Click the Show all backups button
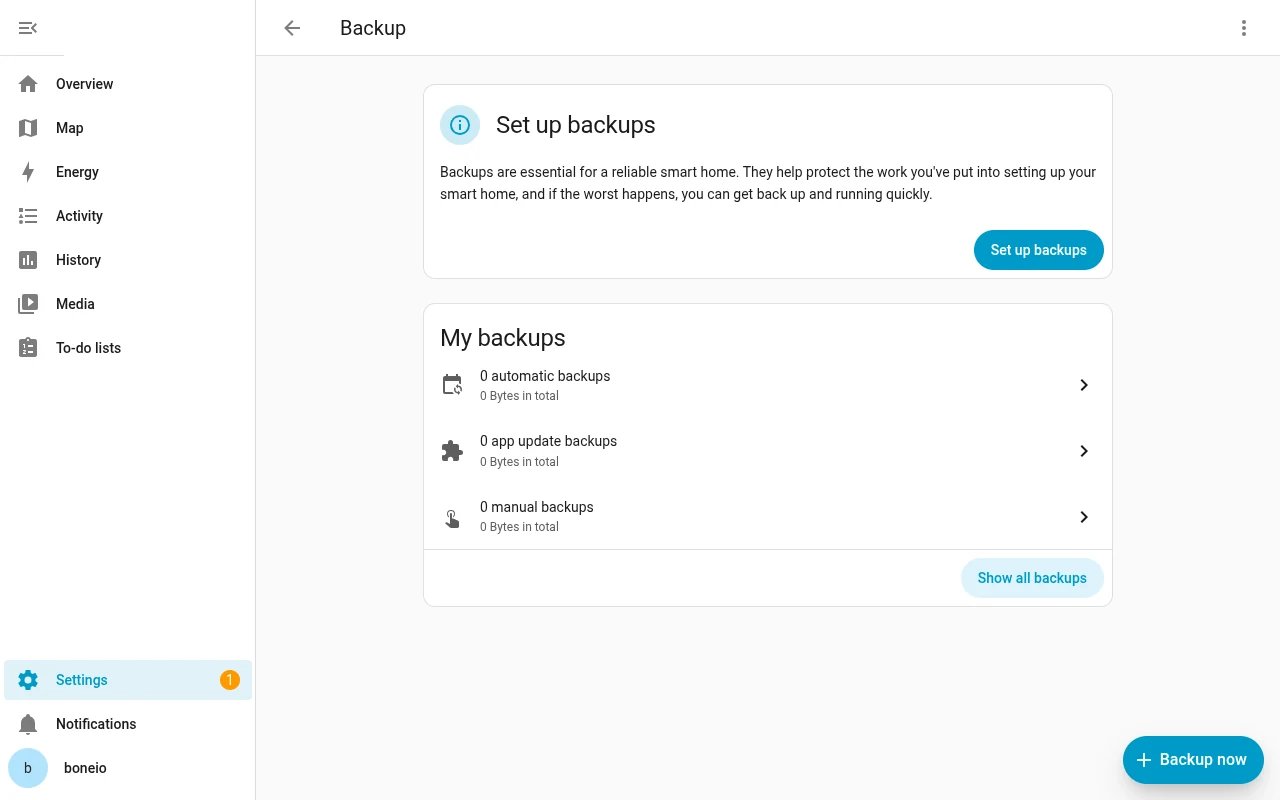The width and height of the screenshot is (1280, 800). coord(1032,578)
